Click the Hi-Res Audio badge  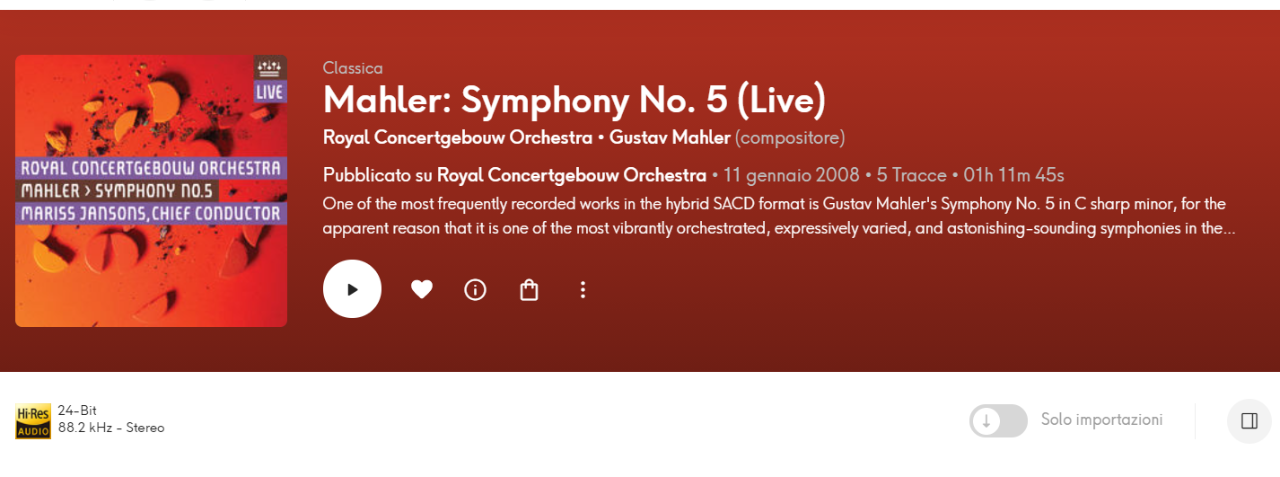click(x=33, y=420)
